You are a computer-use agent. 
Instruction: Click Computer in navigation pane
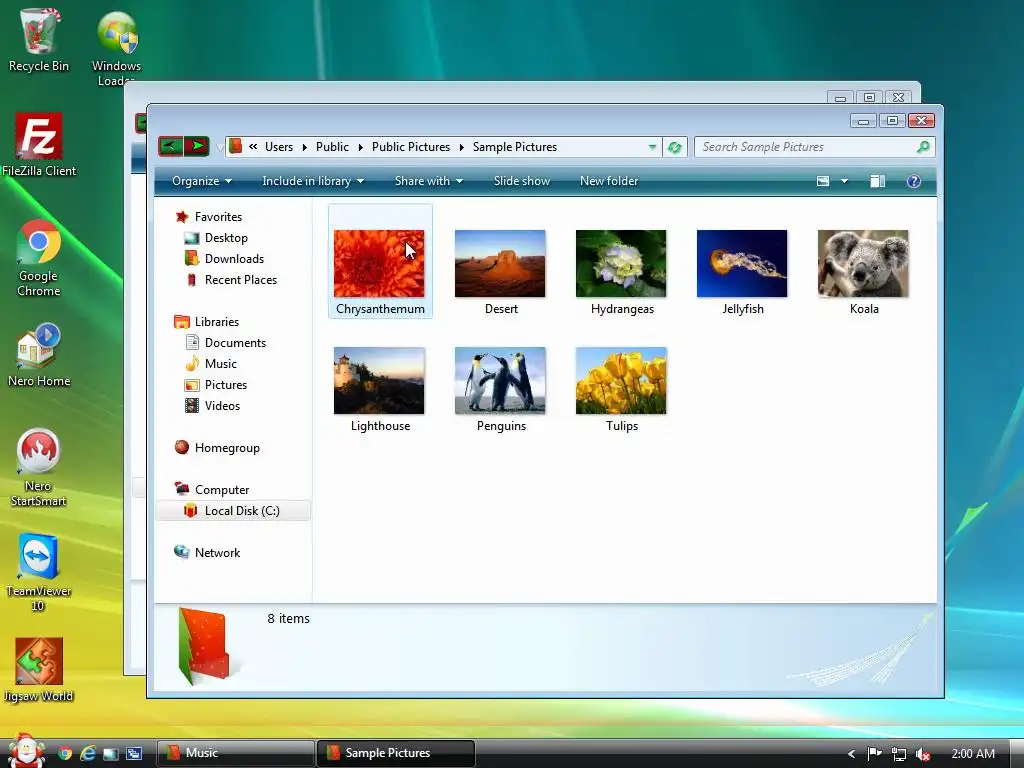222,490
